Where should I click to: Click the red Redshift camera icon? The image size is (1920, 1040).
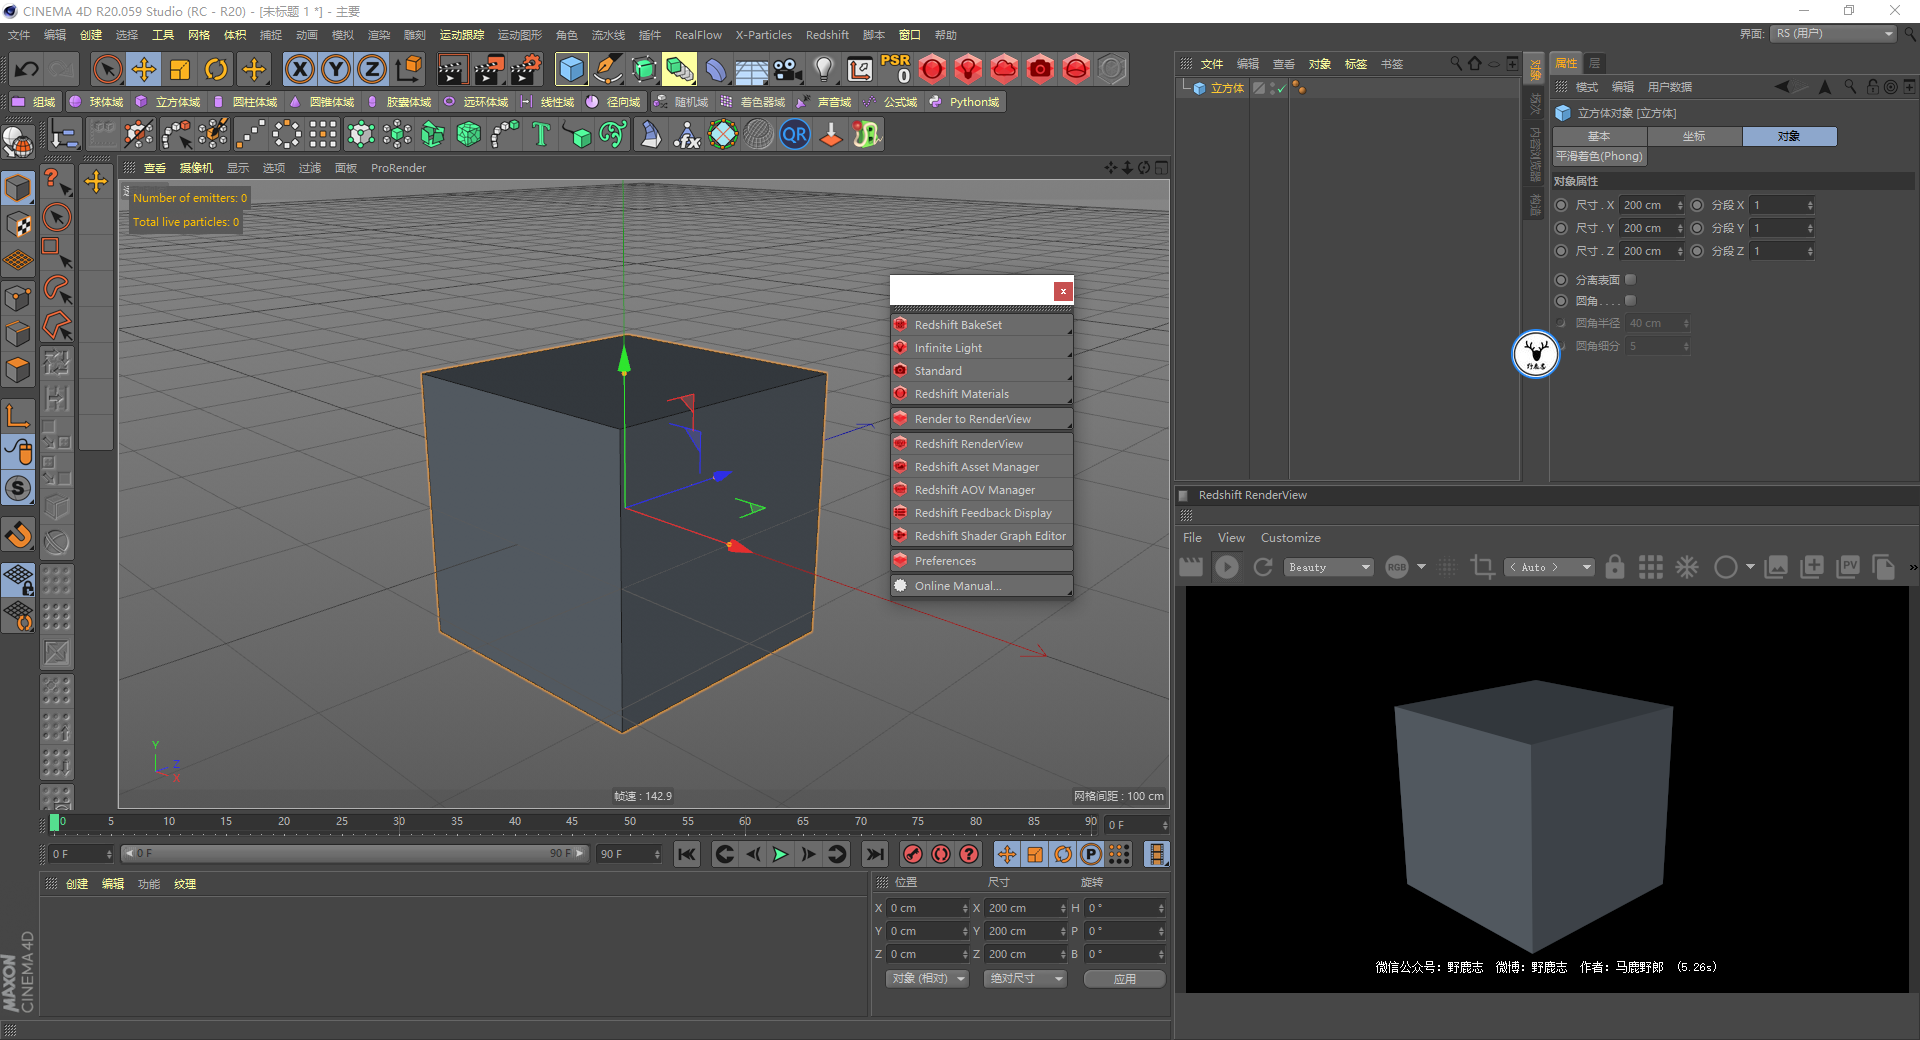click(x=1040, y=69)
